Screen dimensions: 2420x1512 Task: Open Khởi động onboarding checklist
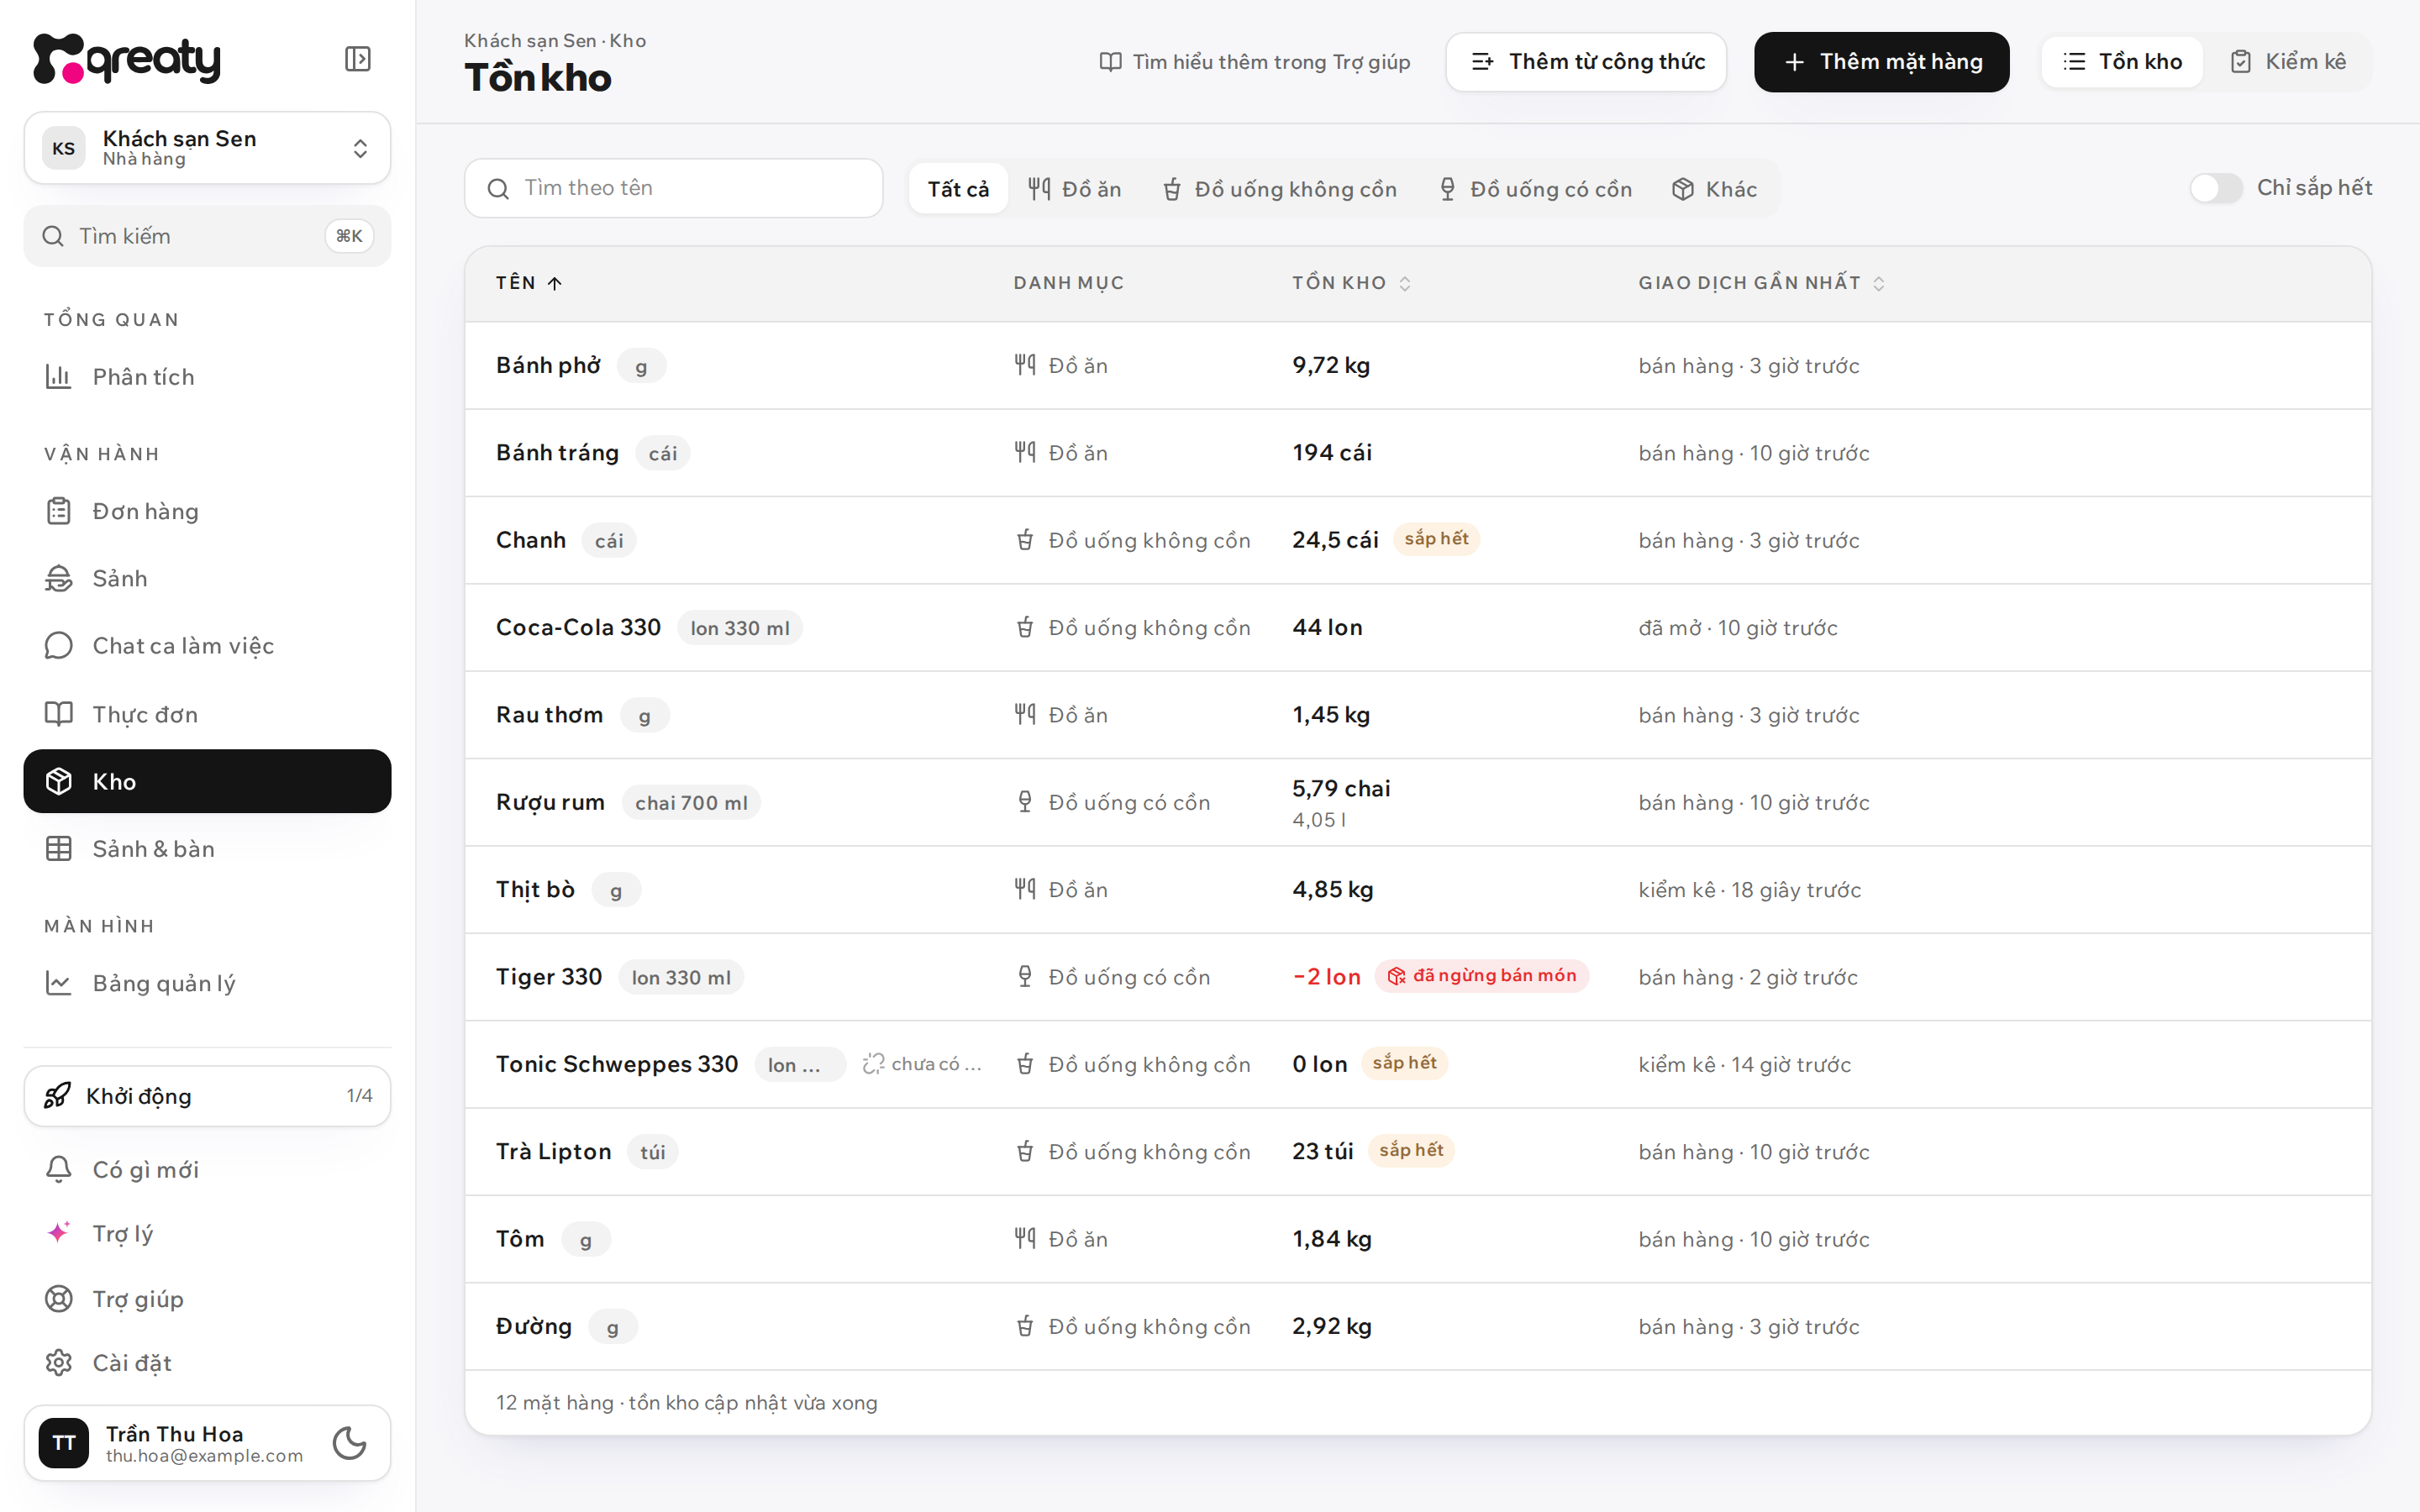[x=207, y=1096]
